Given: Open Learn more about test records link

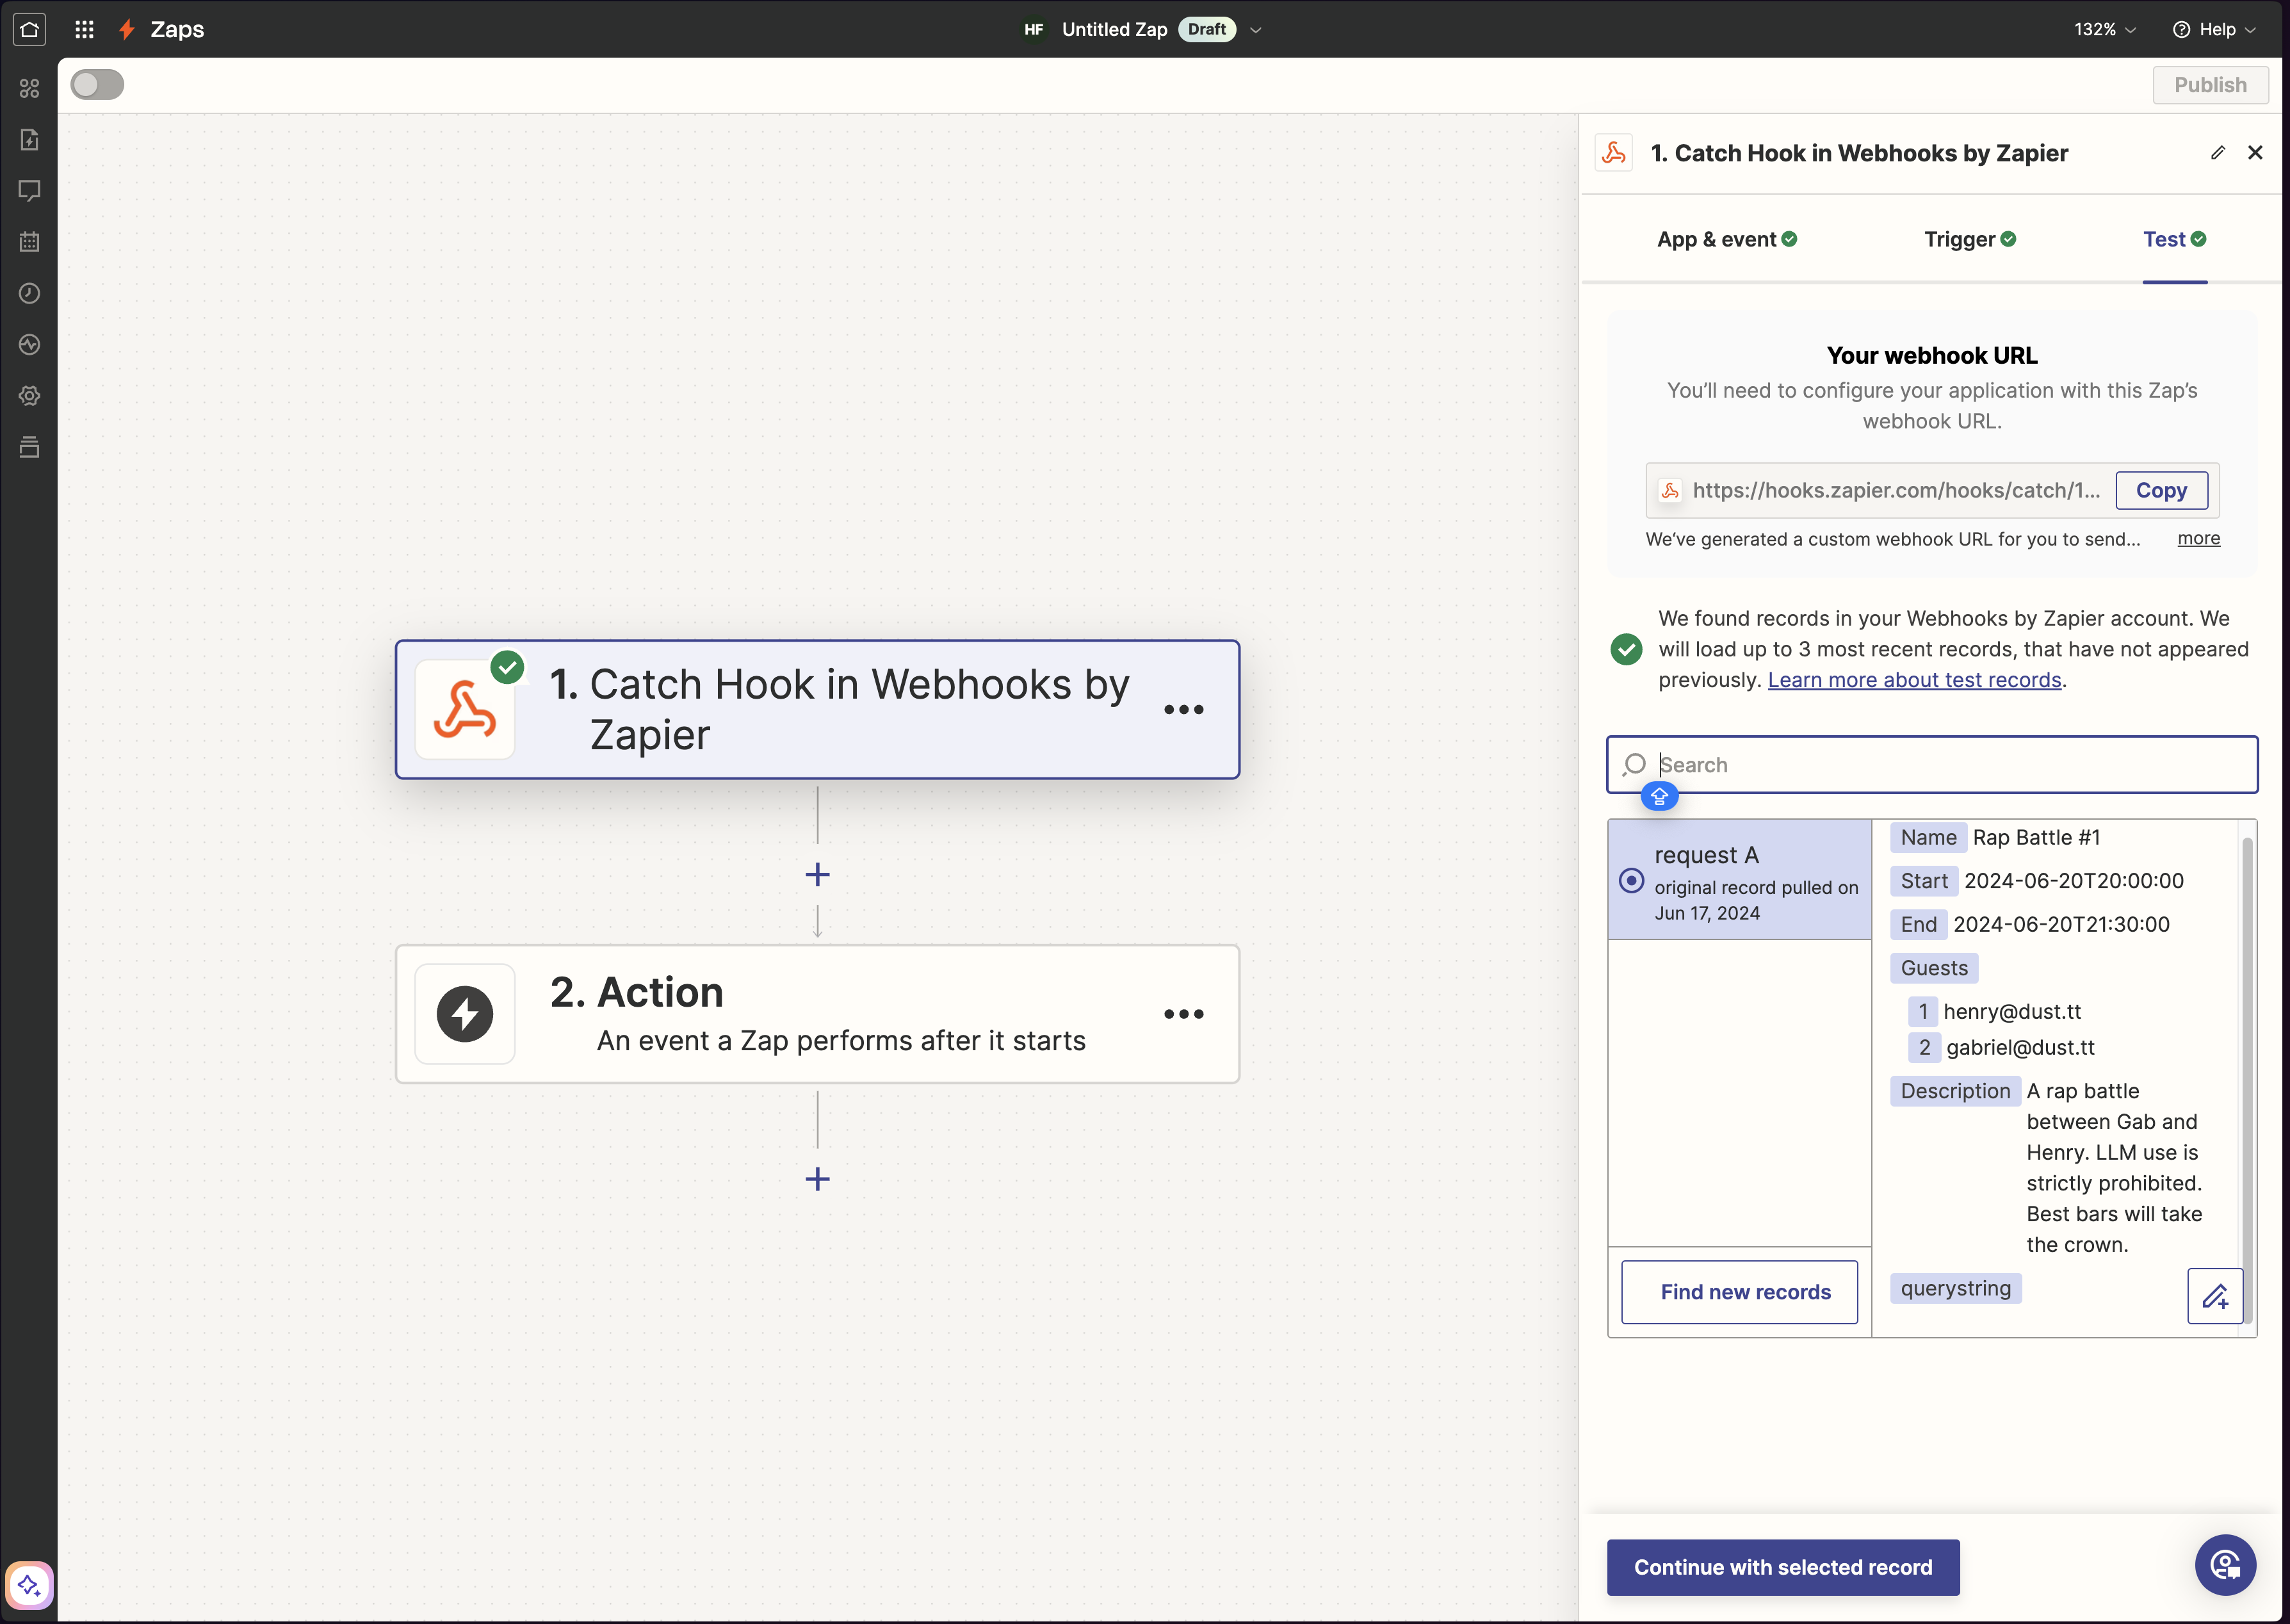Looking at the screenshot, I should coord(1914,680).
